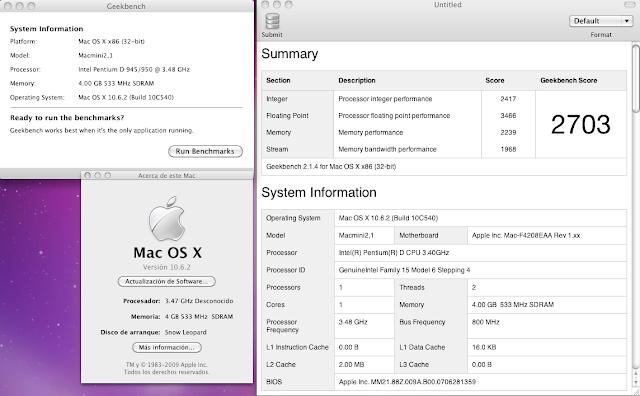Click 3.47 GHz Desconocido processor text
The image size is (640, 396).
click(199, 301)
